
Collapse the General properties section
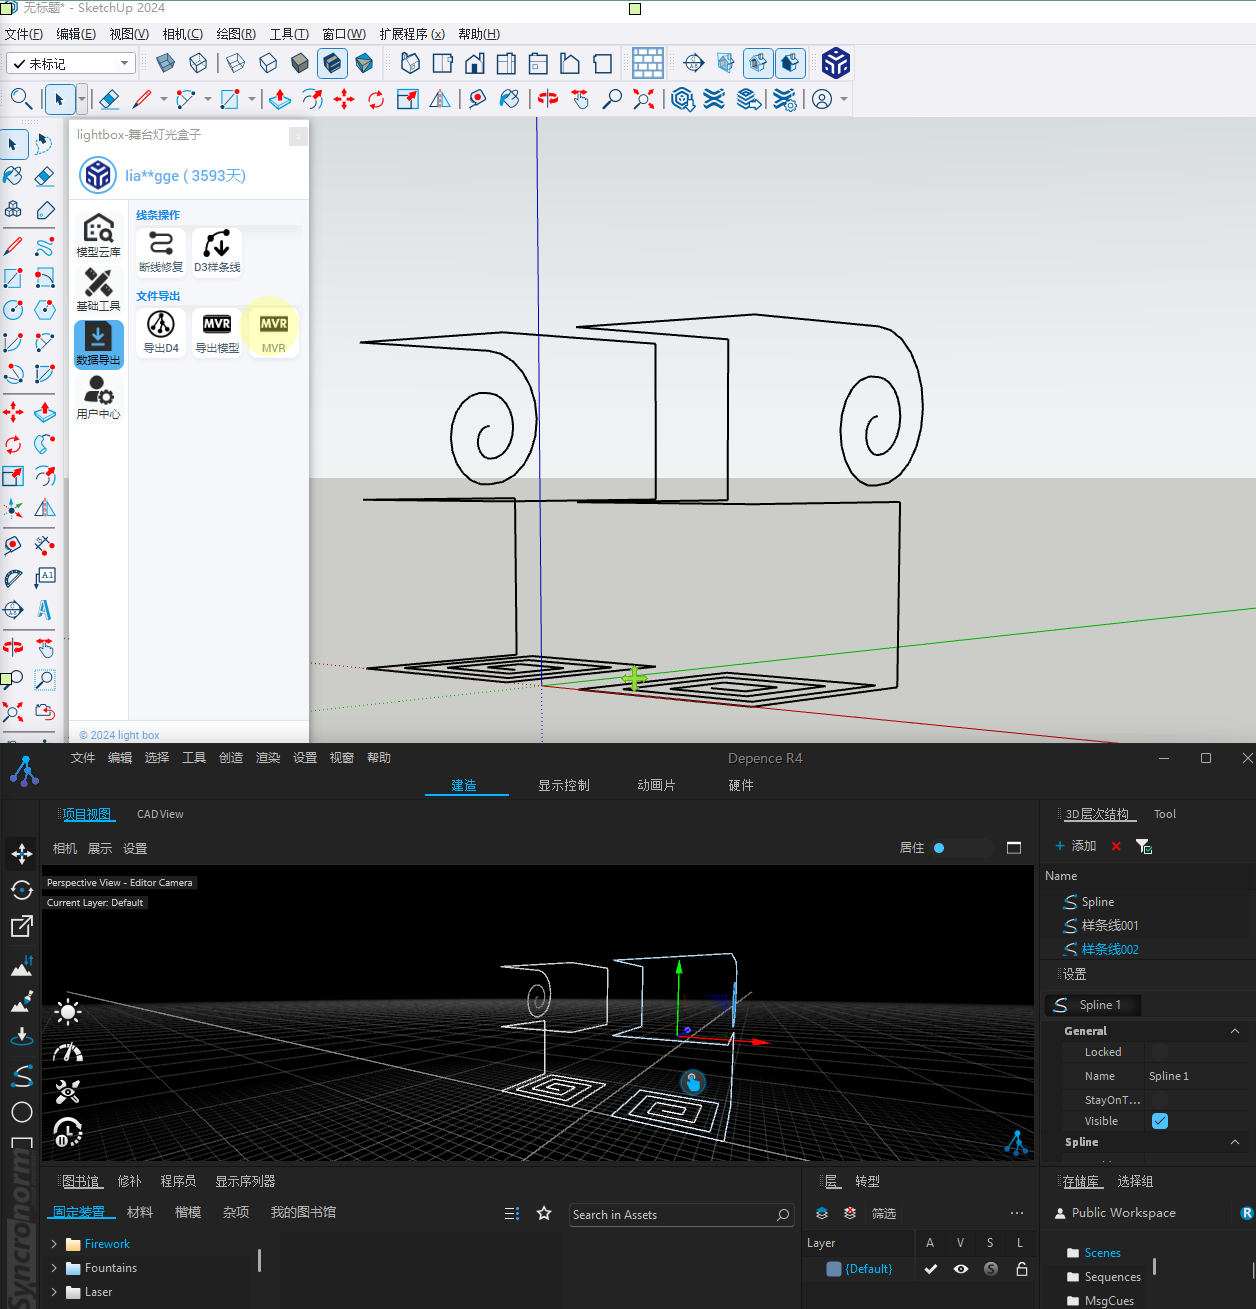(1234, 1031)
